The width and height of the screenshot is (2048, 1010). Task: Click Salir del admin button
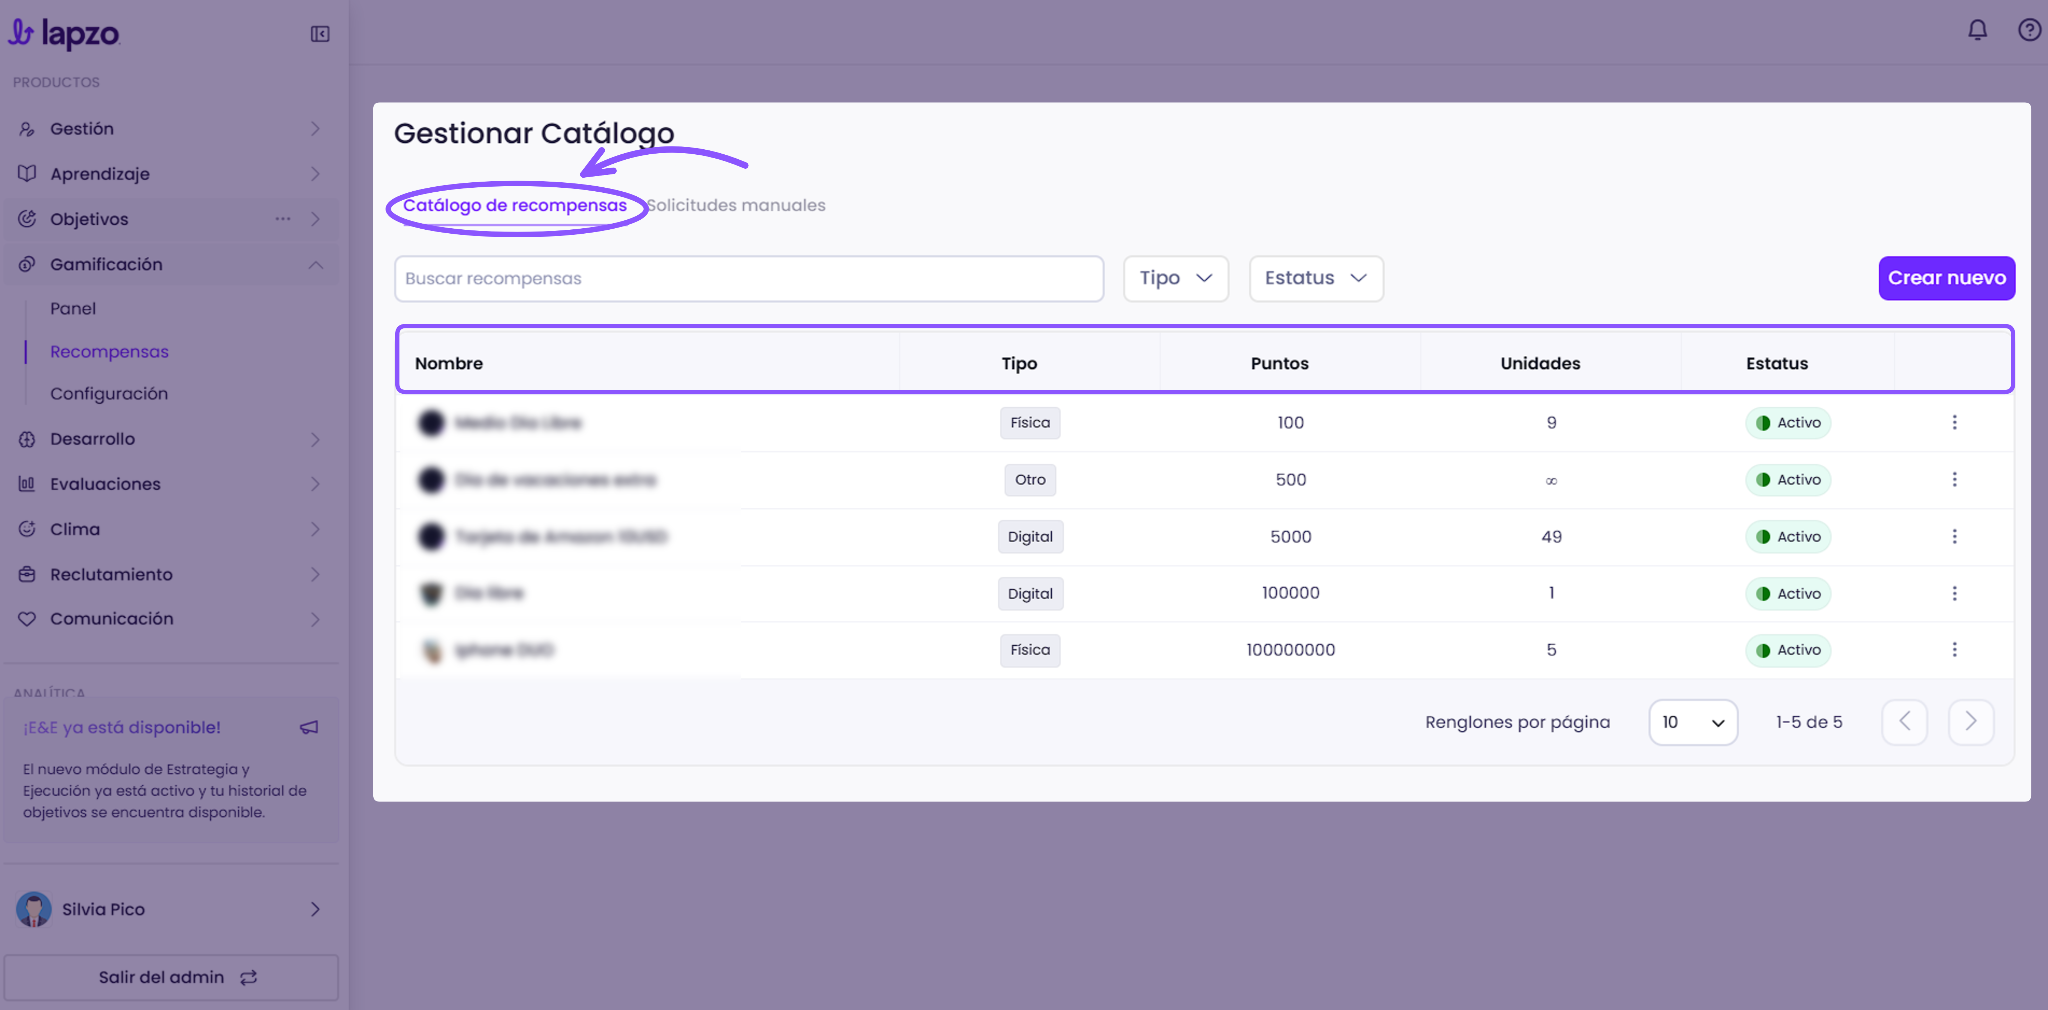(x=171, y=977)
